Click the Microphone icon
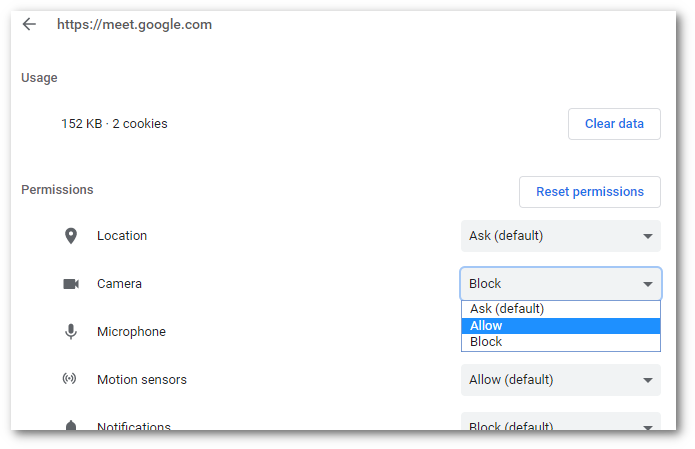695x449 pixels. pyautogui.click(x=71, y=332)
